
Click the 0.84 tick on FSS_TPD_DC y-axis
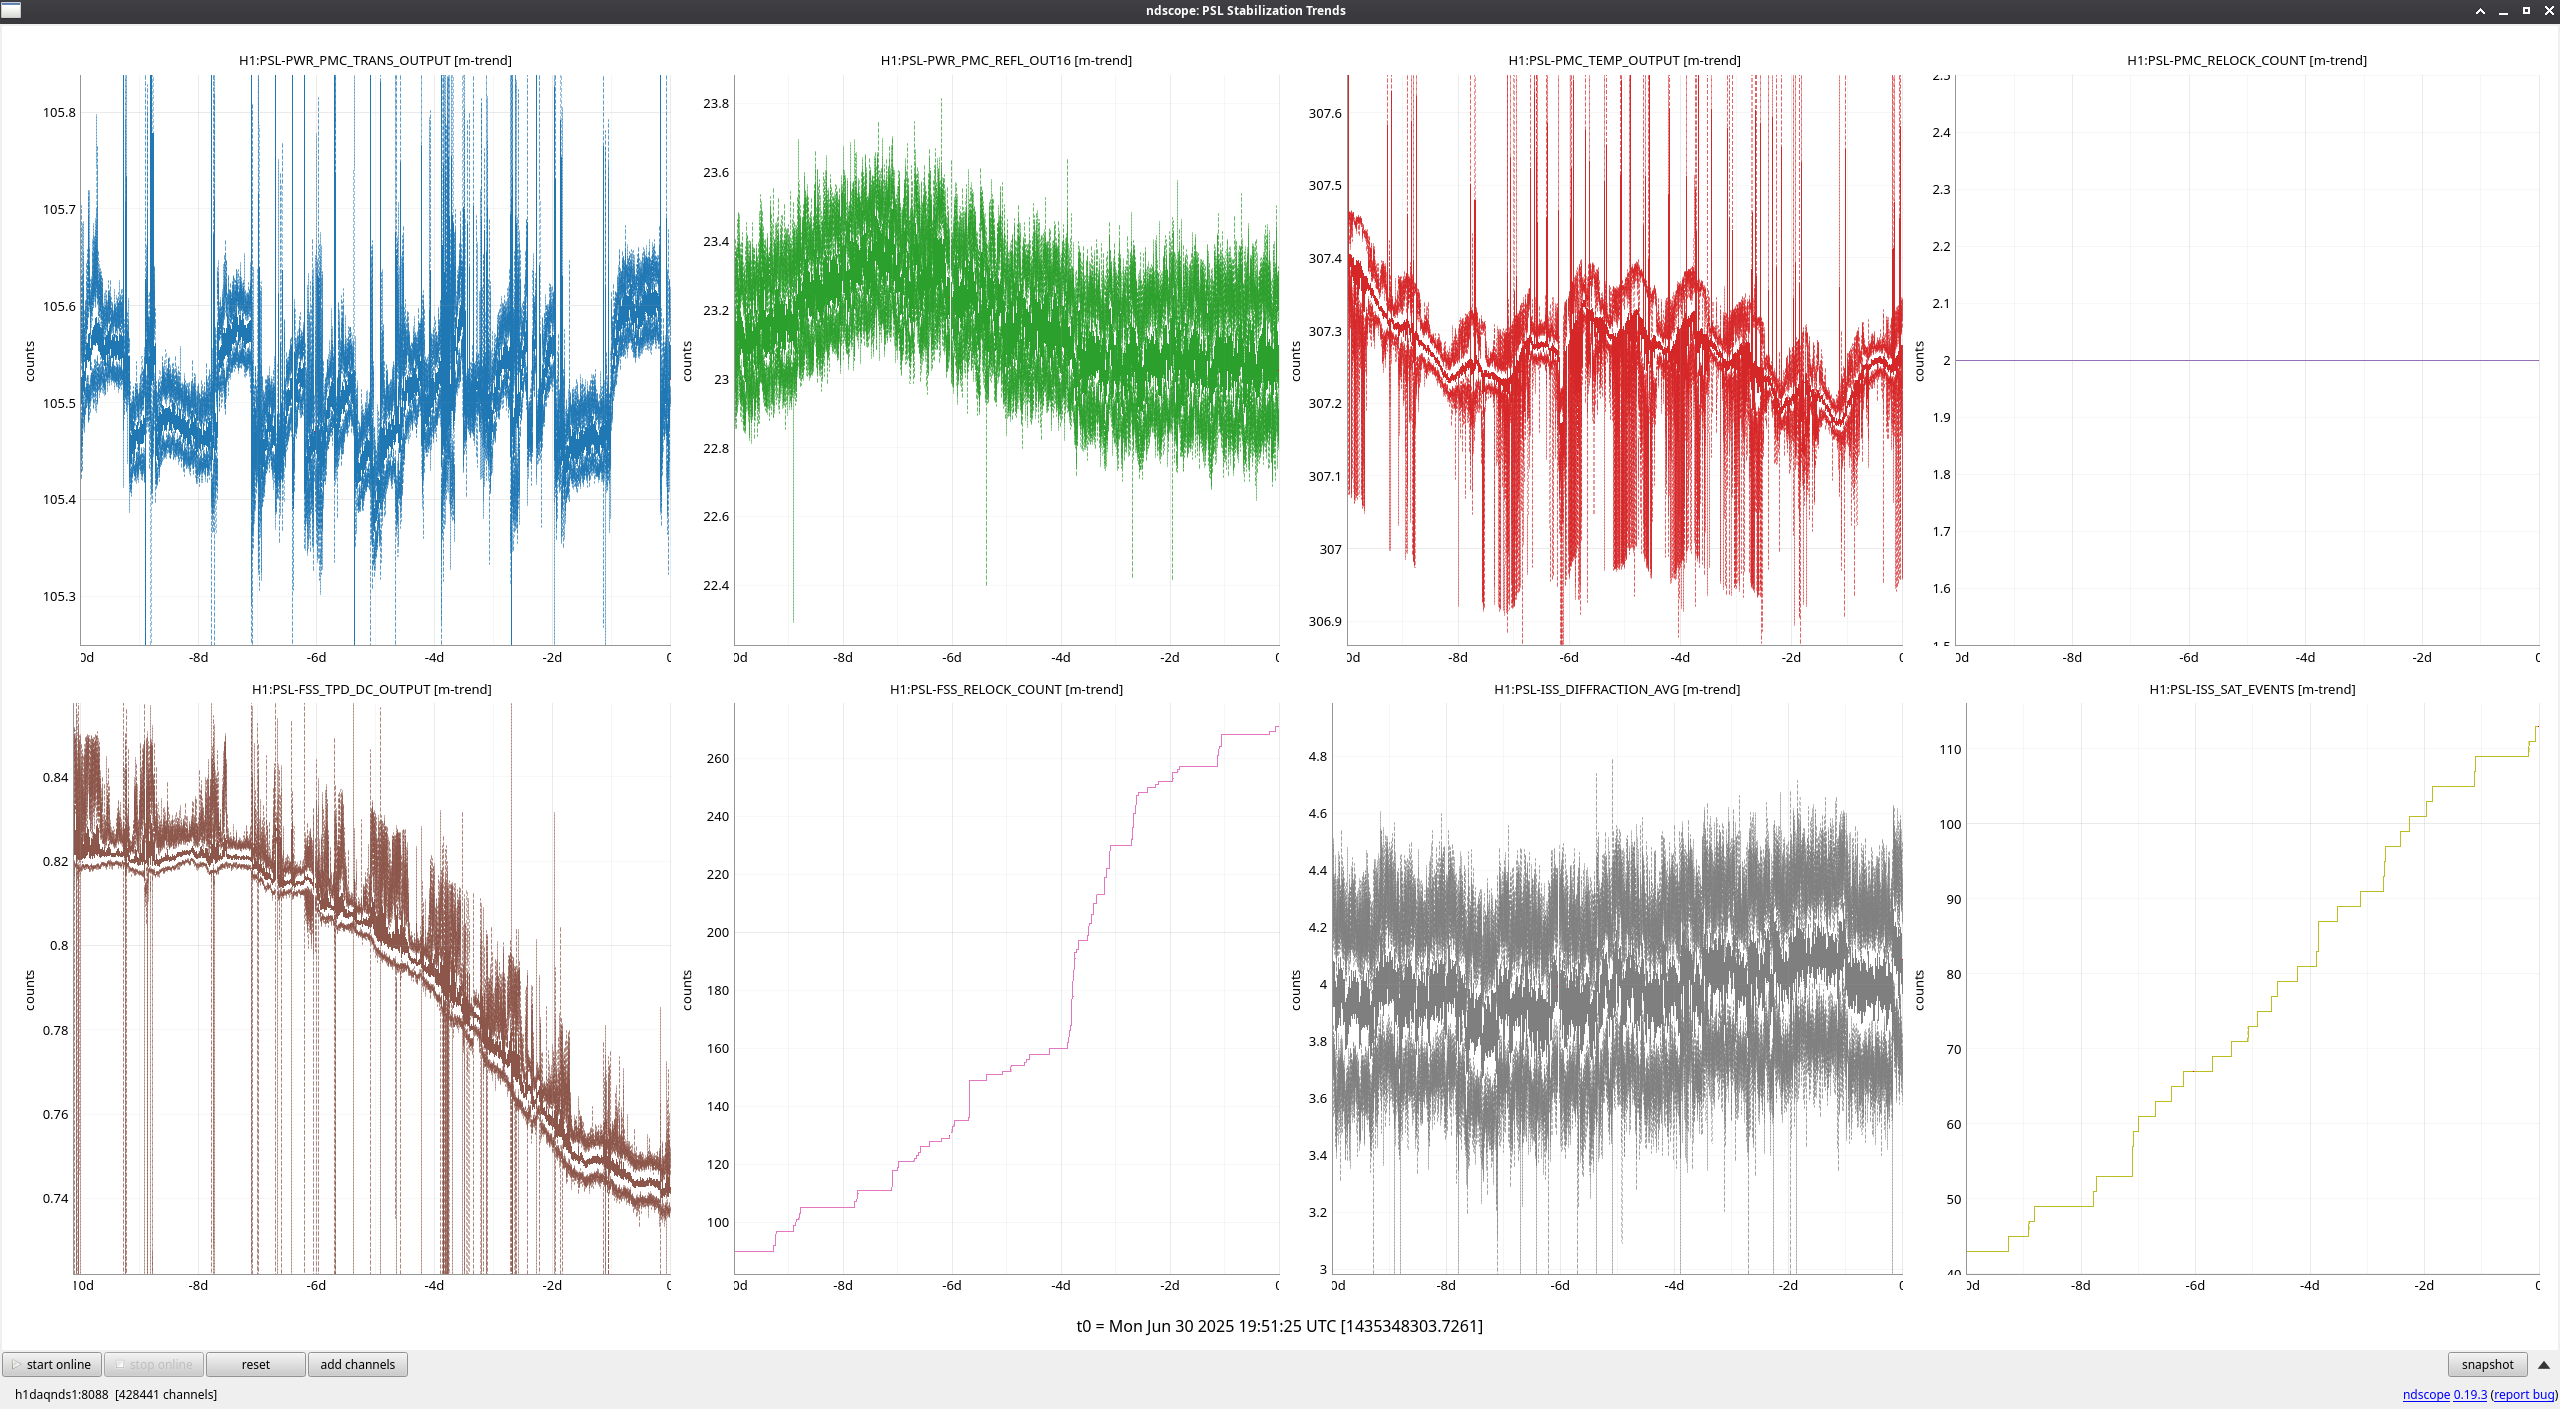click(56, 778)
